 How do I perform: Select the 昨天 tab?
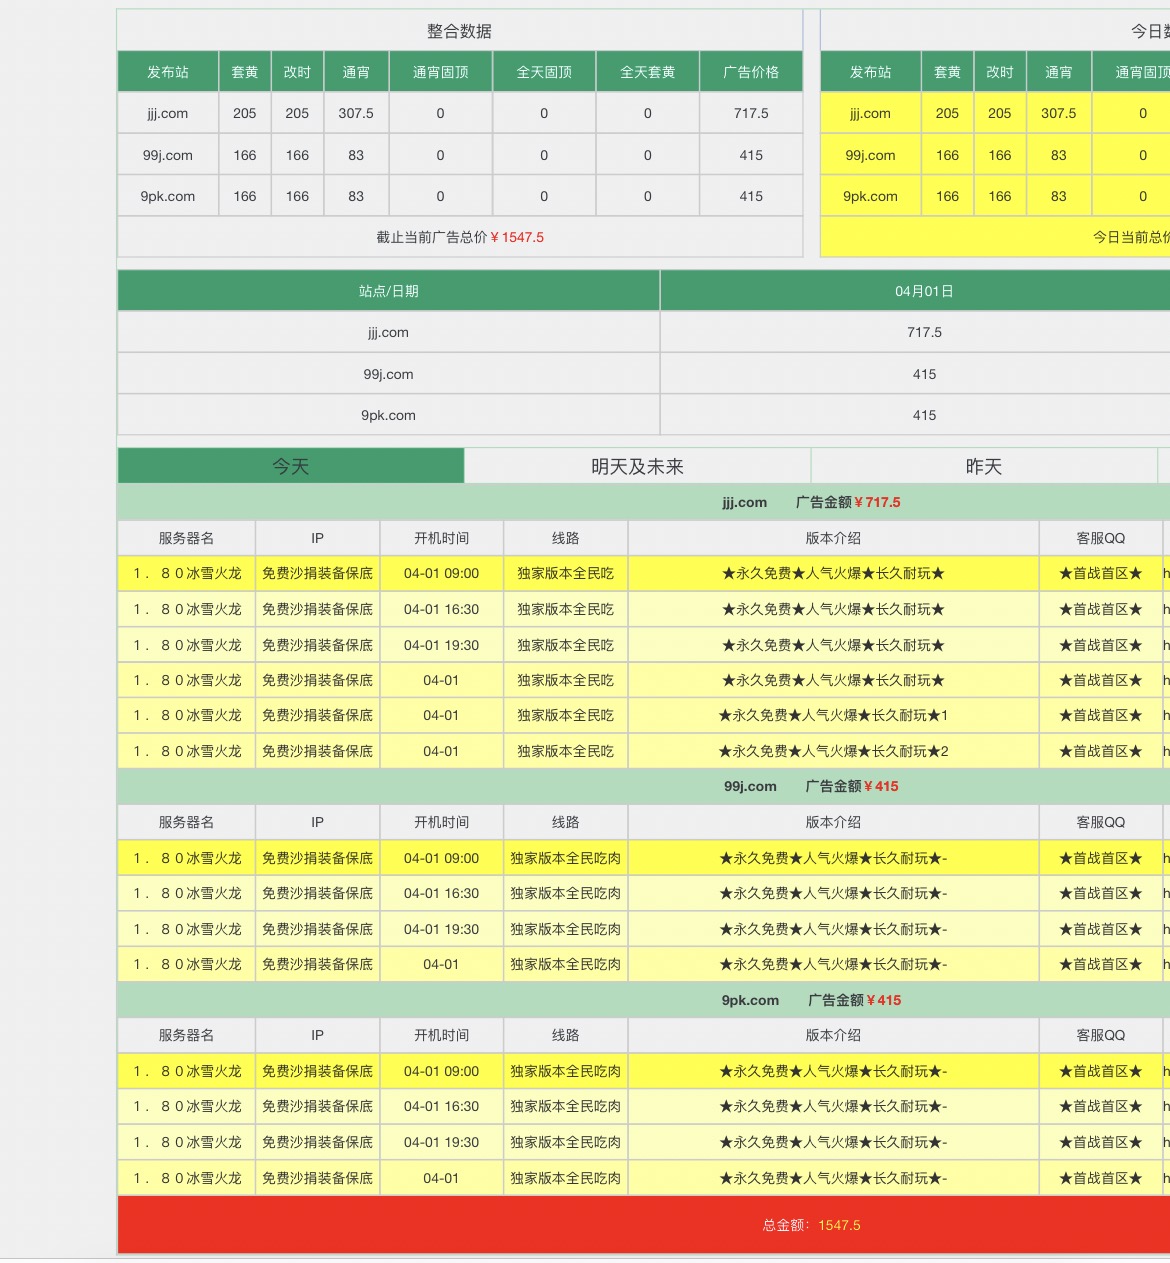[984, 466]
